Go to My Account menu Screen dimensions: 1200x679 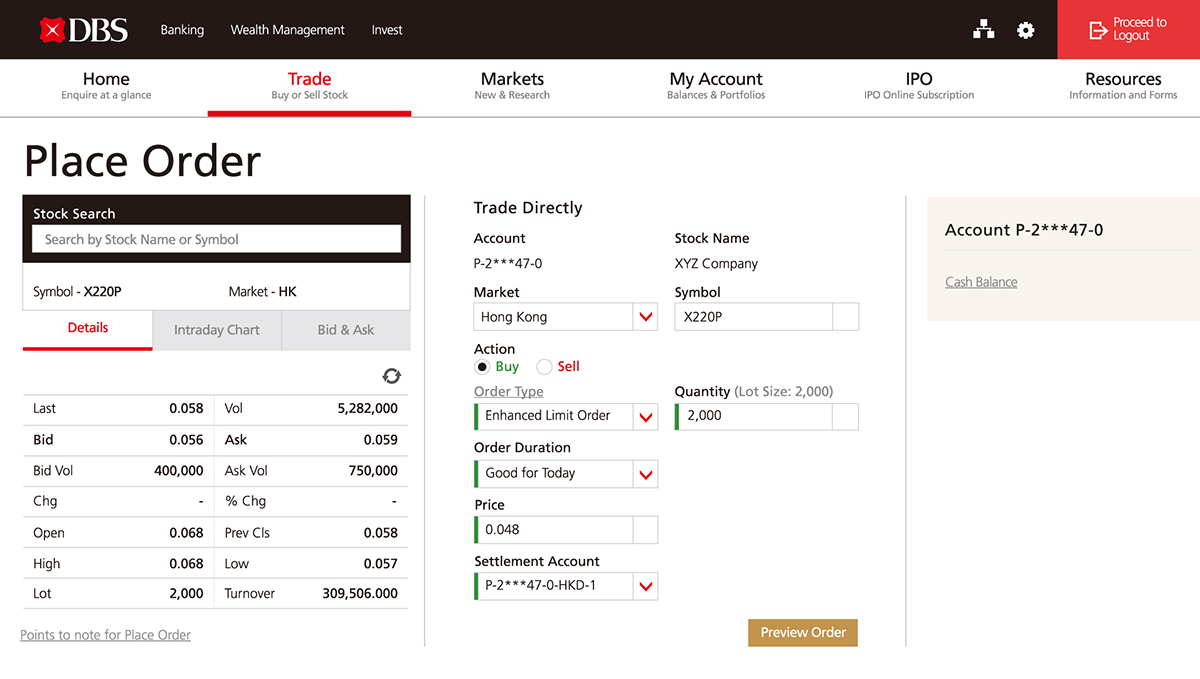[716, 85]
